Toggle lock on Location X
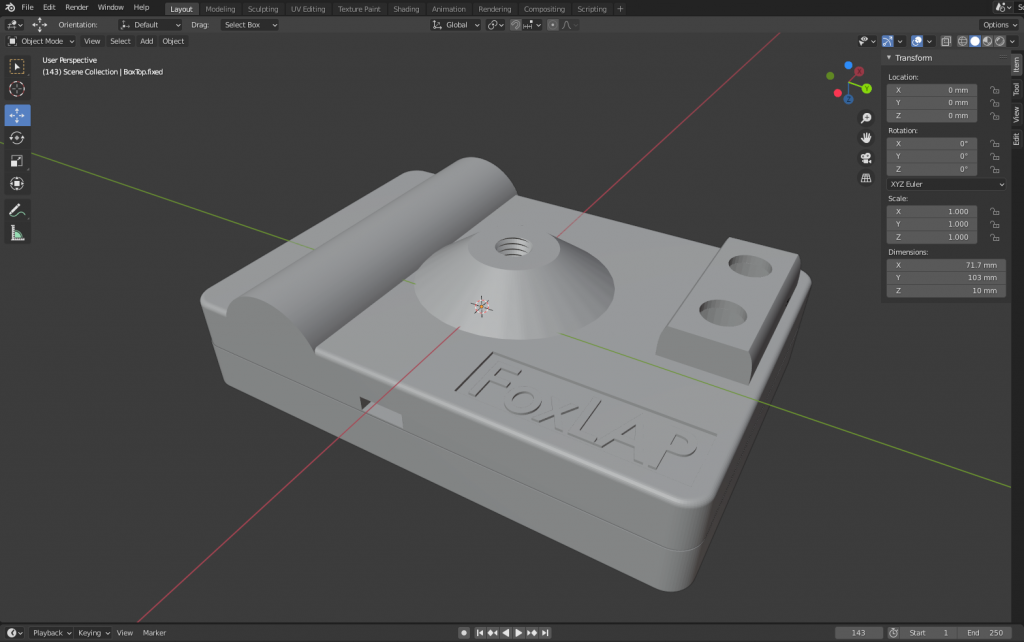This screenshot has height=642, width=1024. coord(994,90)
